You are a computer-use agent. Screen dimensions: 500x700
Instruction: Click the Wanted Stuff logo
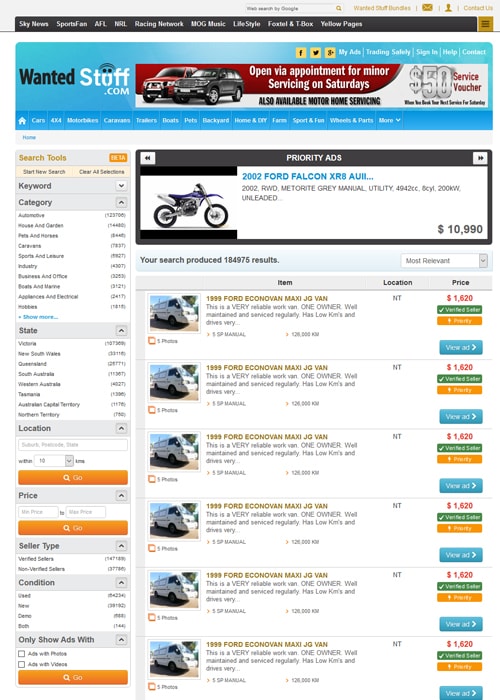coord(74,80)
